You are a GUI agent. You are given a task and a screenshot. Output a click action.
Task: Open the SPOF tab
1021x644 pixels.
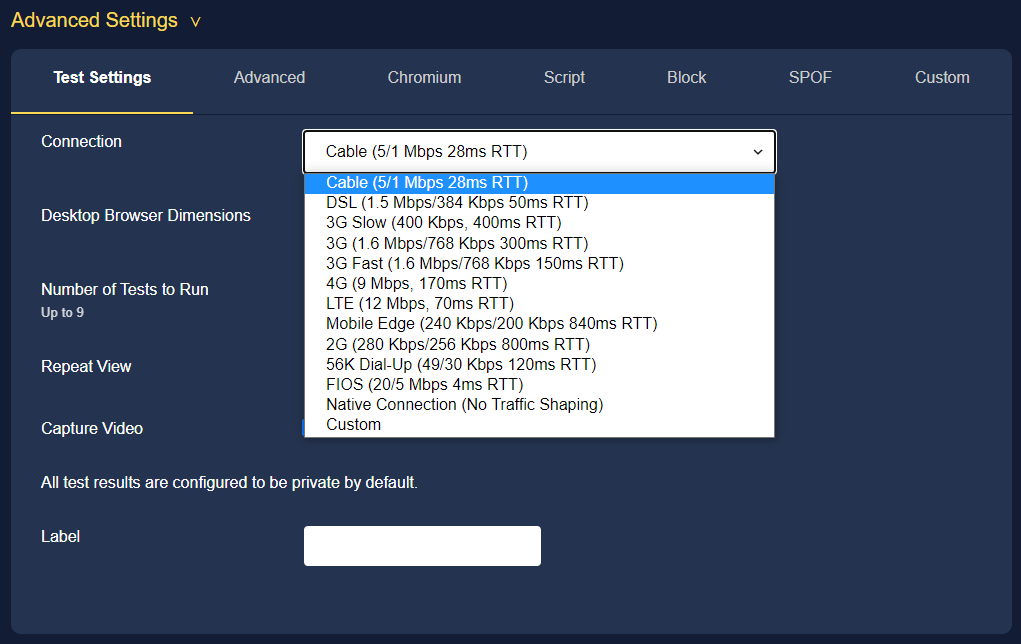[810, 77]
